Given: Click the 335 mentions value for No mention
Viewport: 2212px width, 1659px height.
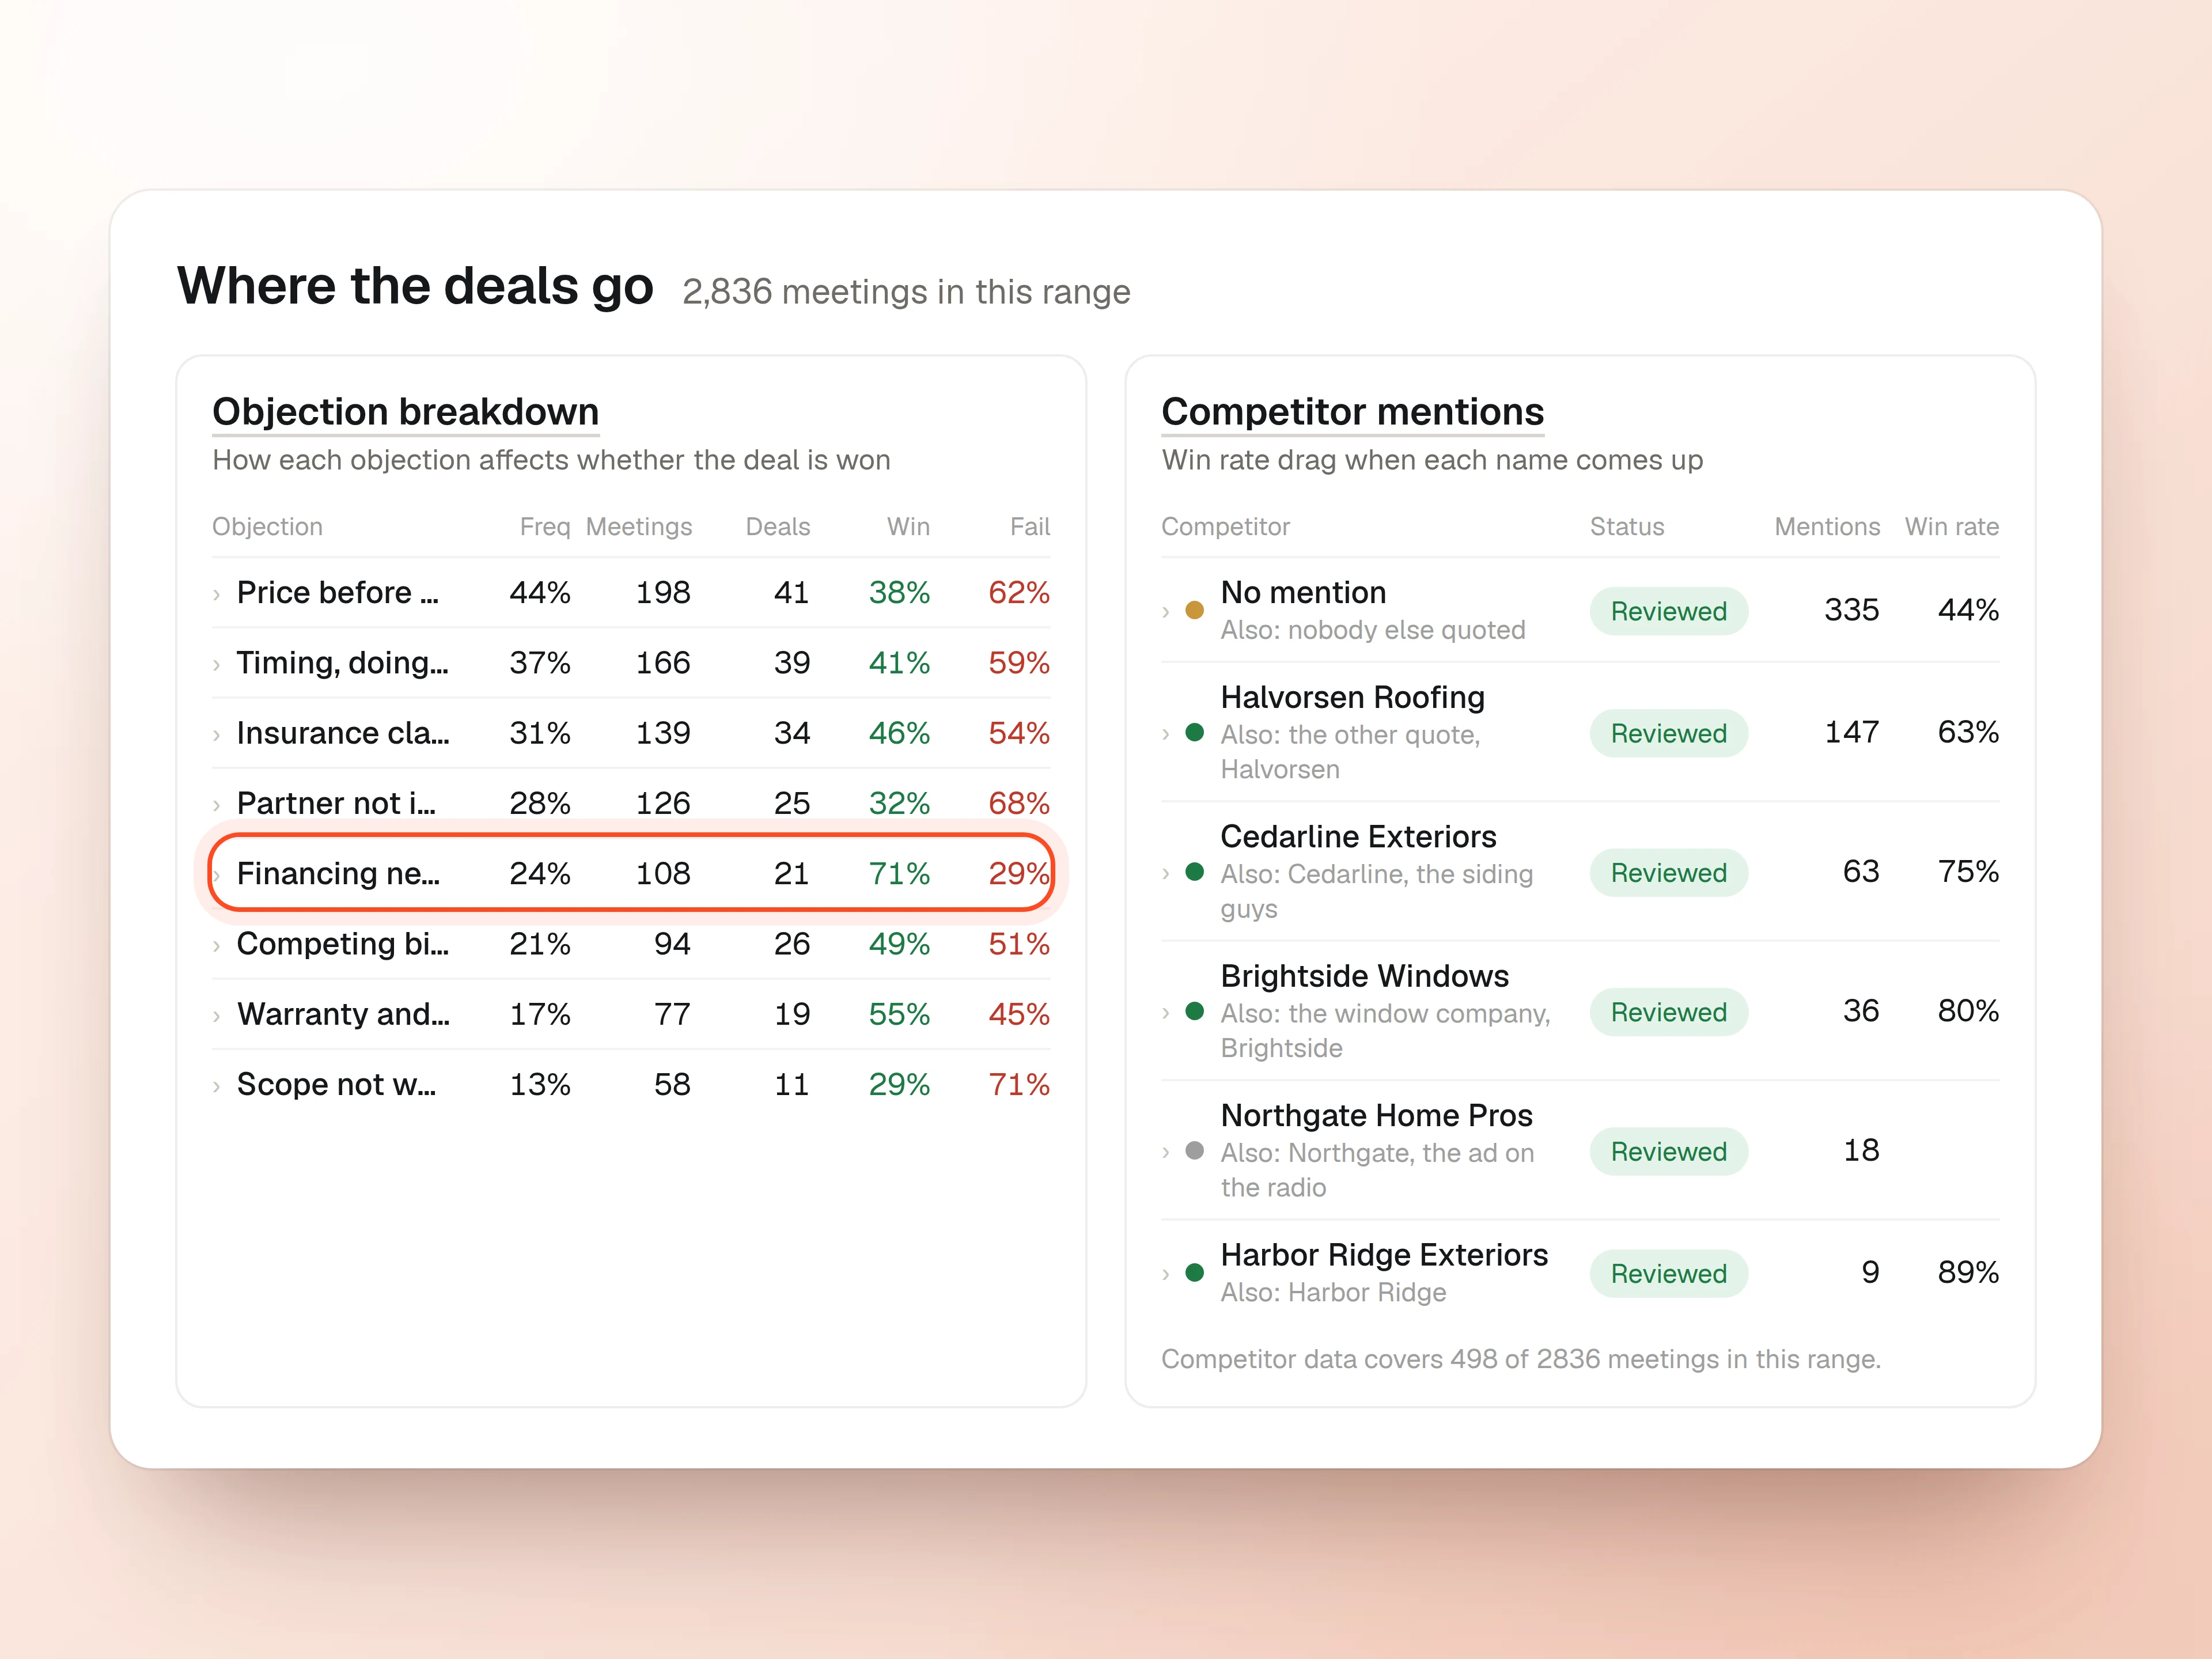Looking at the screenshot, I should point(1851,610).
